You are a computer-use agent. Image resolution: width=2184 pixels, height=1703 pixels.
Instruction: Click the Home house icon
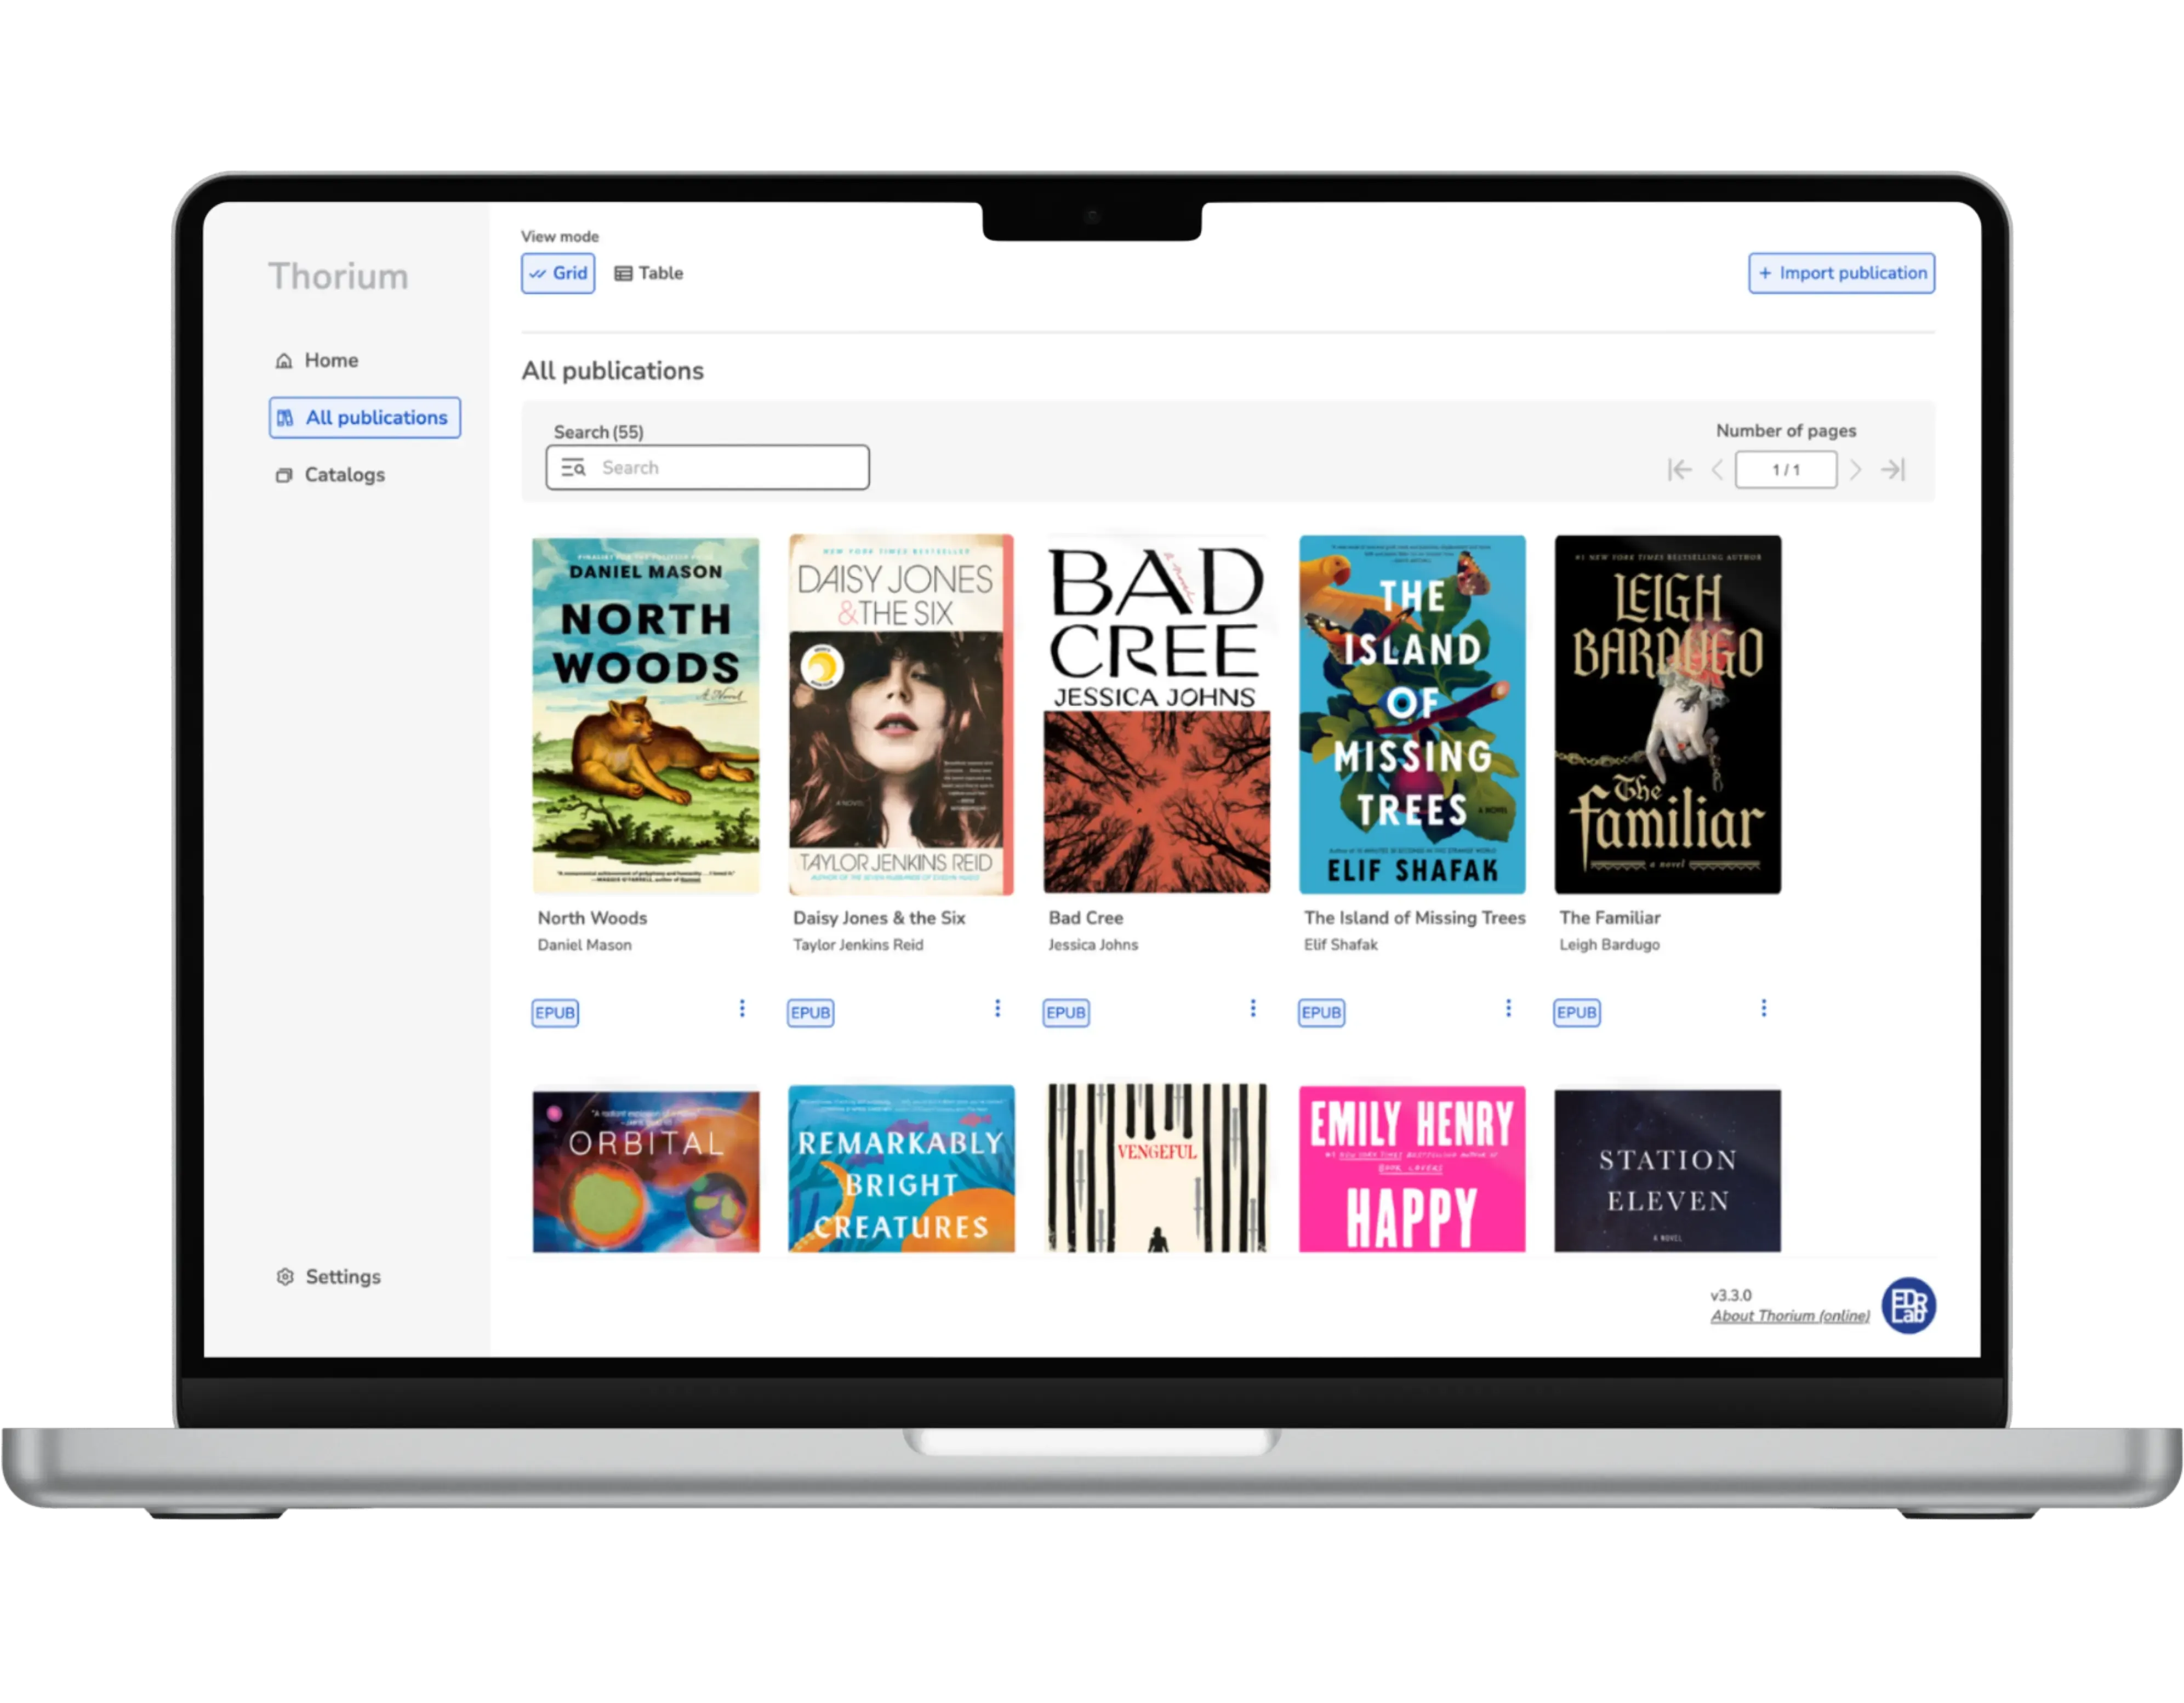[x=284, y=361]
